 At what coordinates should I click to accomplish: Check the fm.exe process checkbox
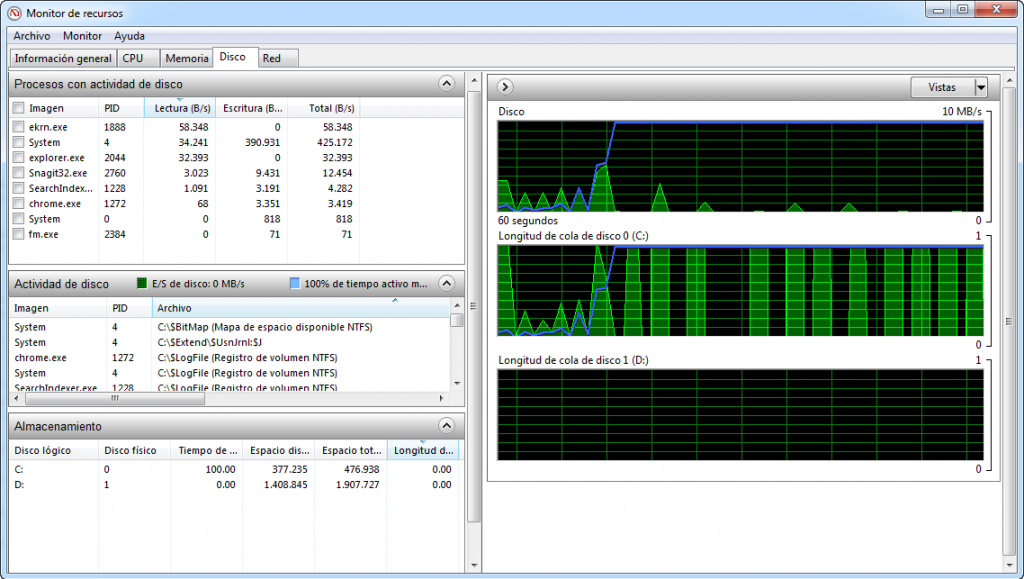point(18,234)
